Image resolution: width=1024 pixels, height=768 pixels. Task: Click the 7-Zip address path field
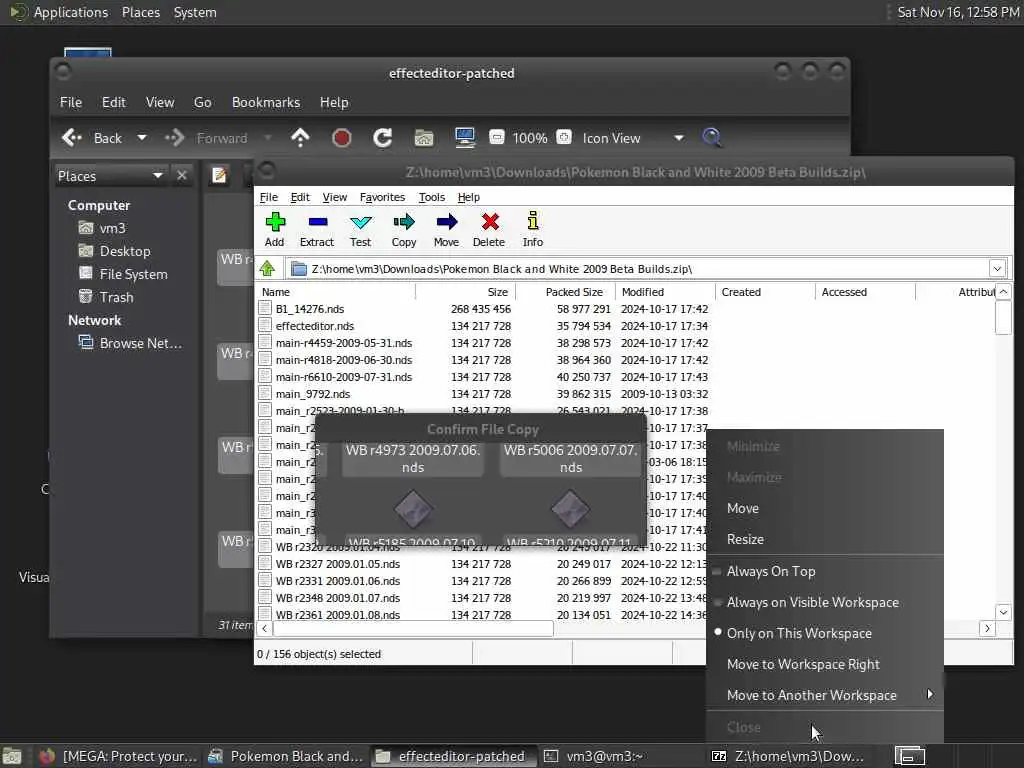(638, 268)
